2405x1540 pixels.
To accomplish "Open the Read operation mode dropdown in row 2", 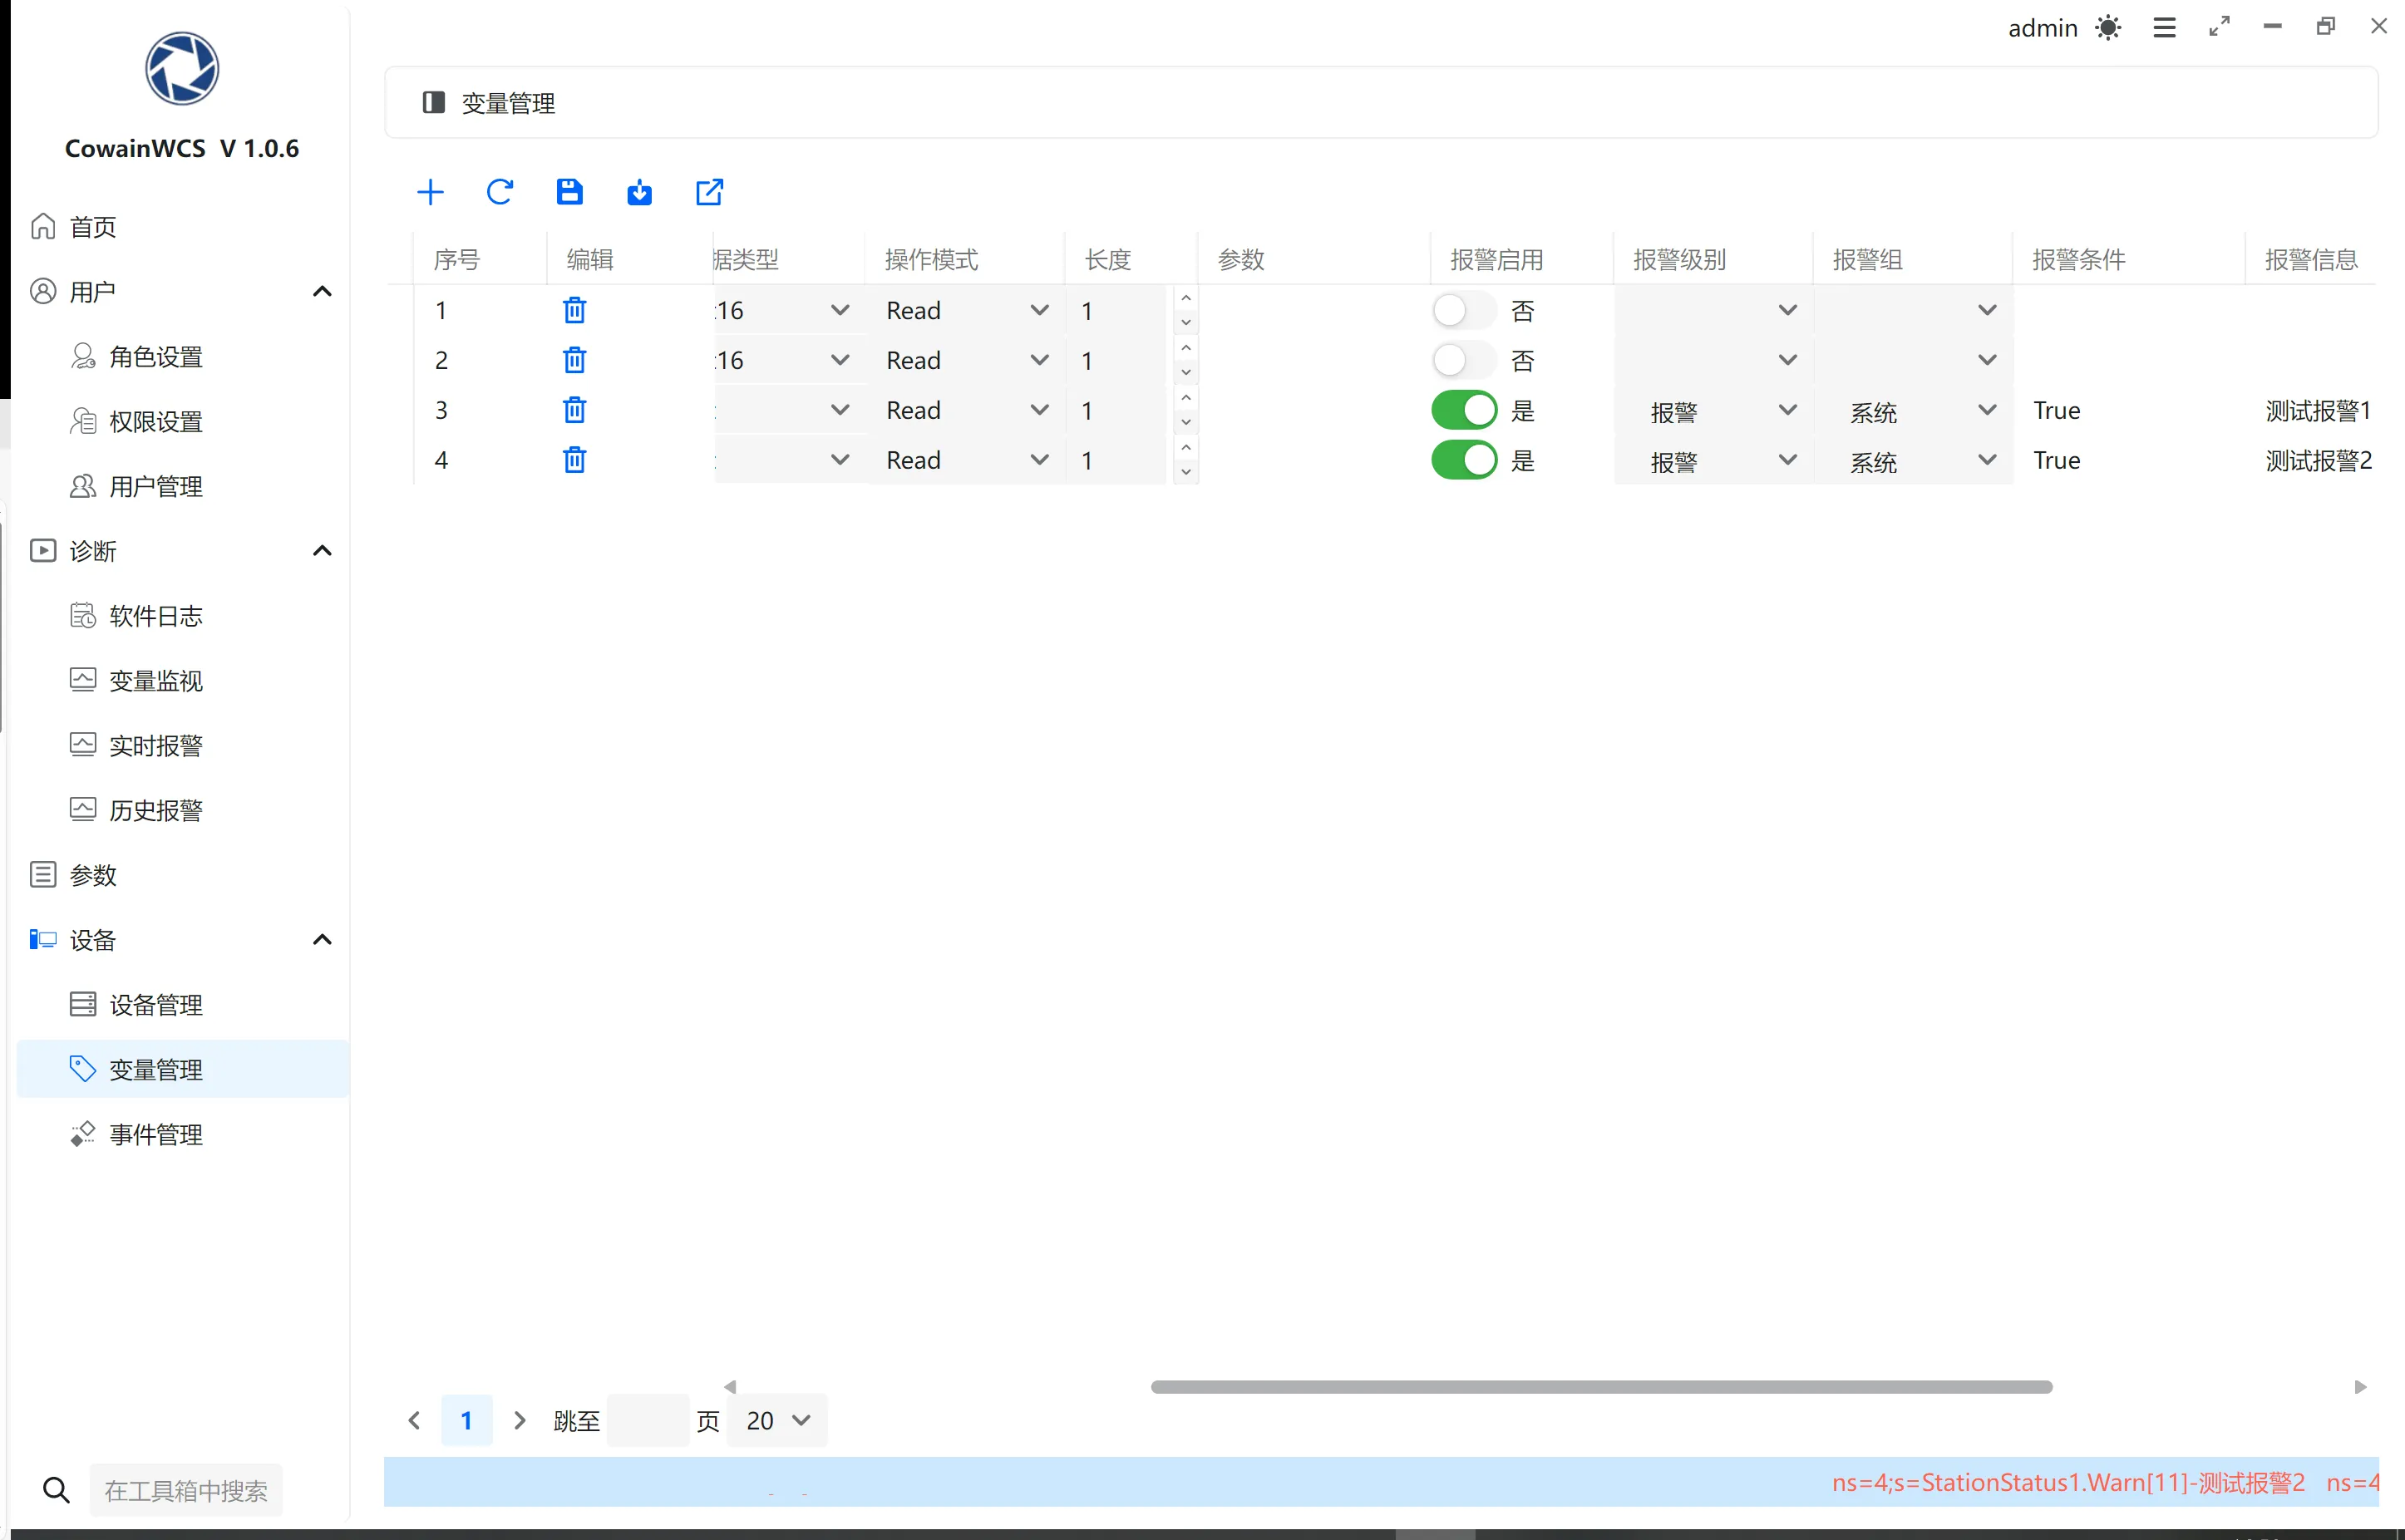I will [x=965, y=361].
